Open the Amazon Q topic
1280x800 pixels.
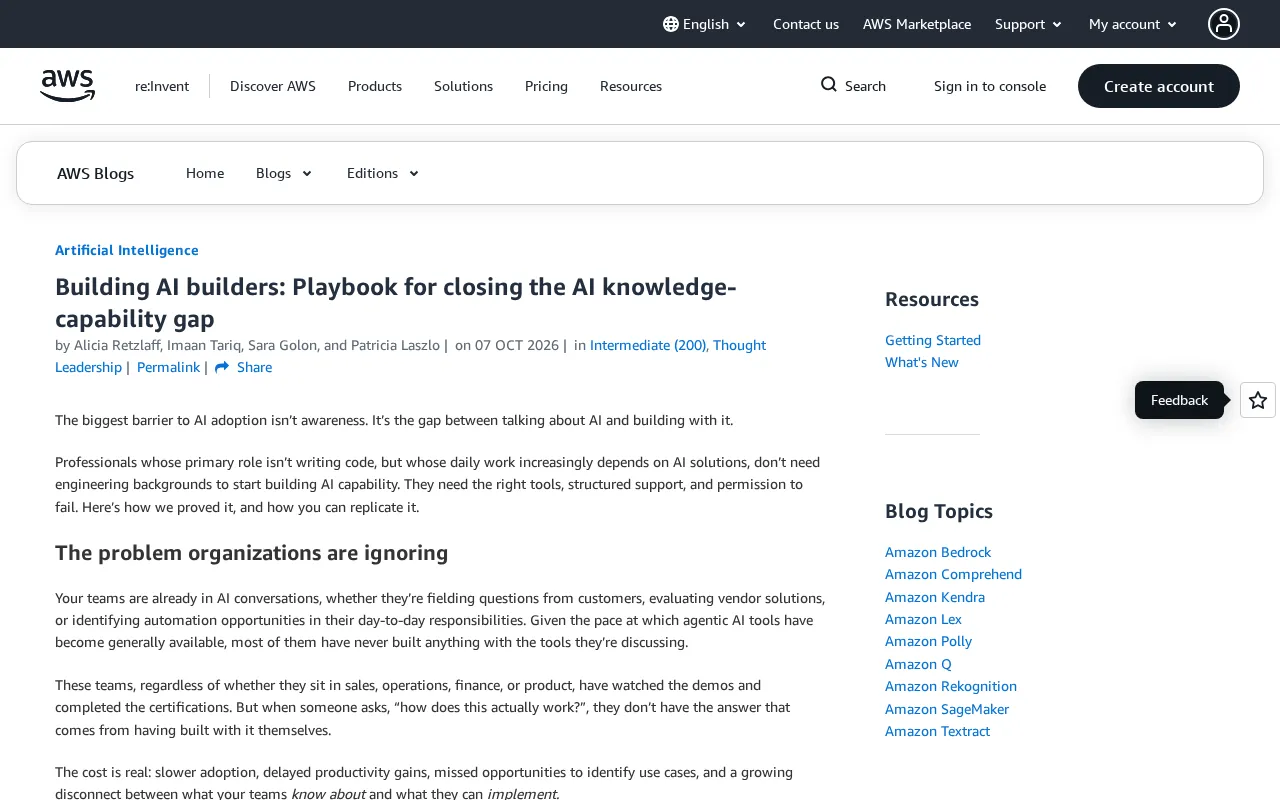pyautogui.click(x=918, y=664)
